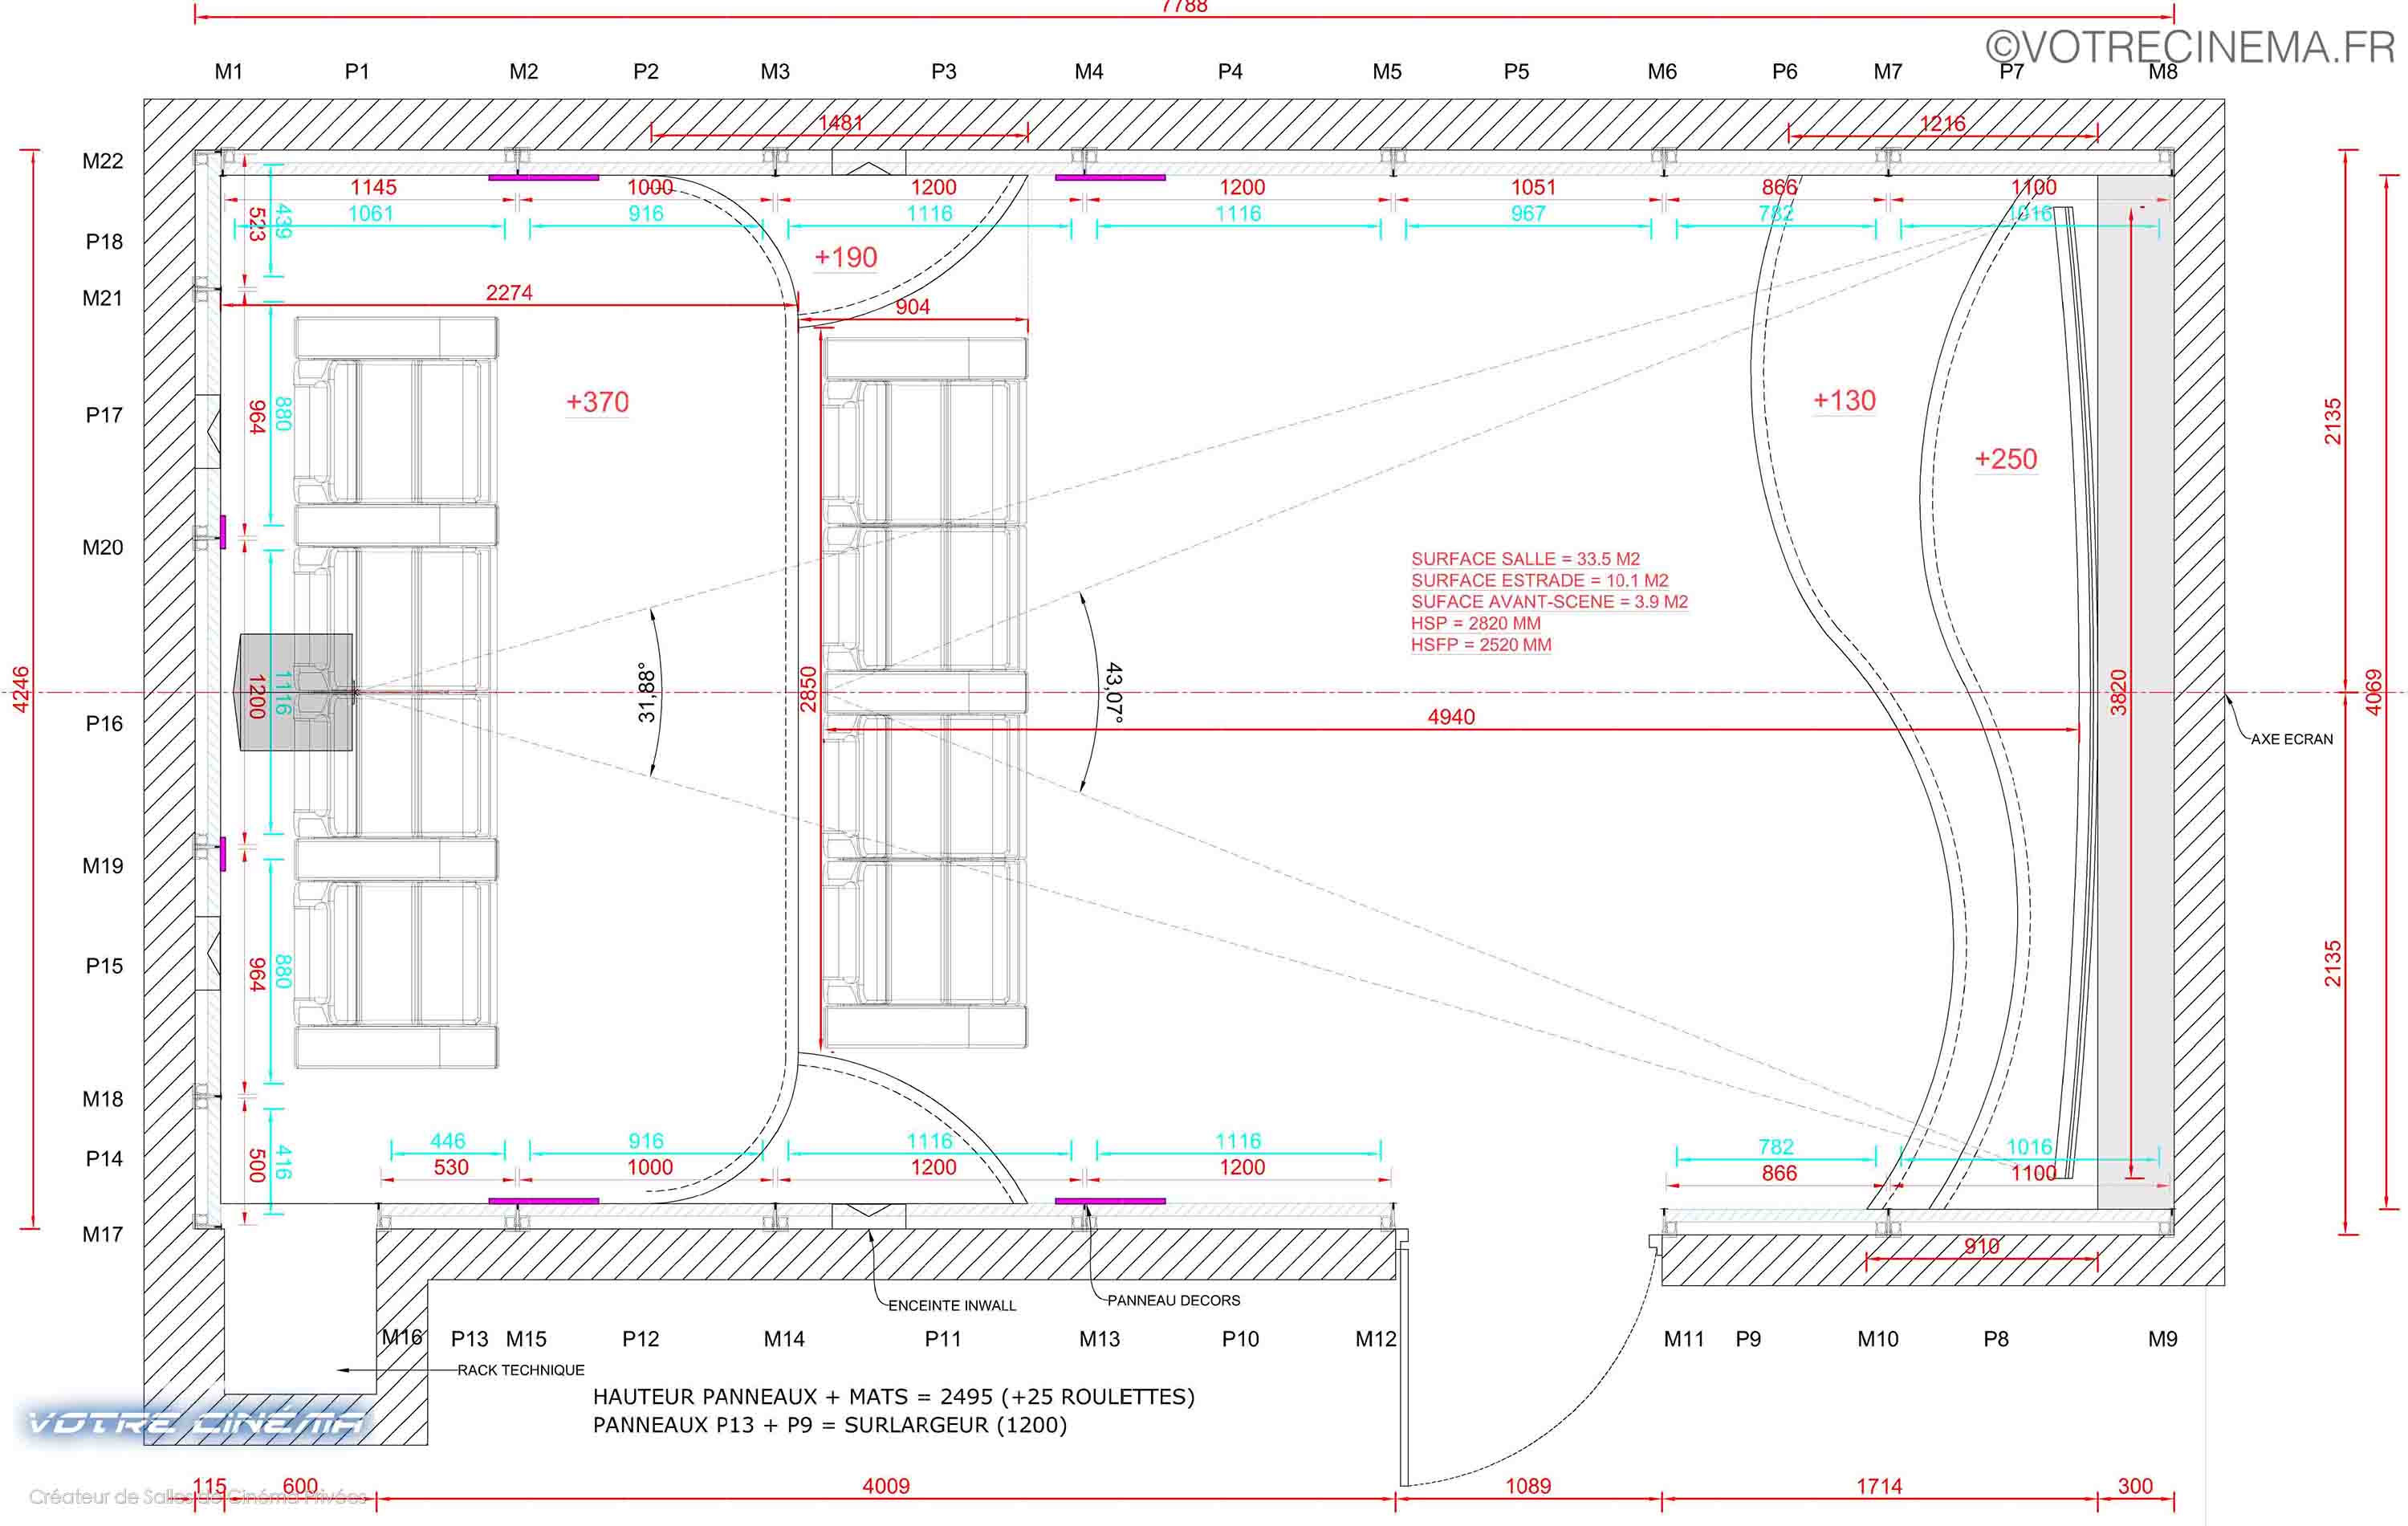The image size is (2408, 1526).
Task: Click the mast label "M18"
Action: coord(103,1099)
